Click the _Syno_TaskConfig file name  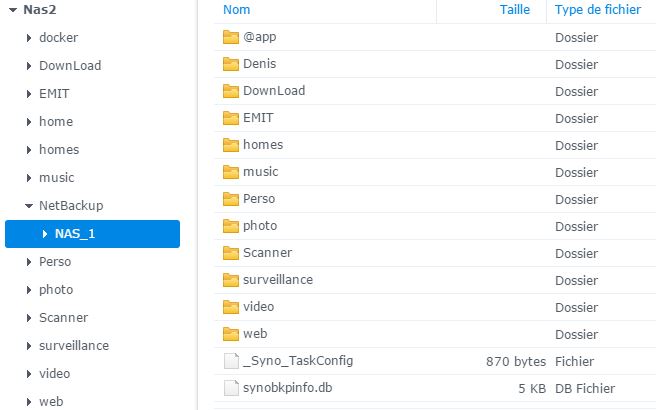(298, 361)
